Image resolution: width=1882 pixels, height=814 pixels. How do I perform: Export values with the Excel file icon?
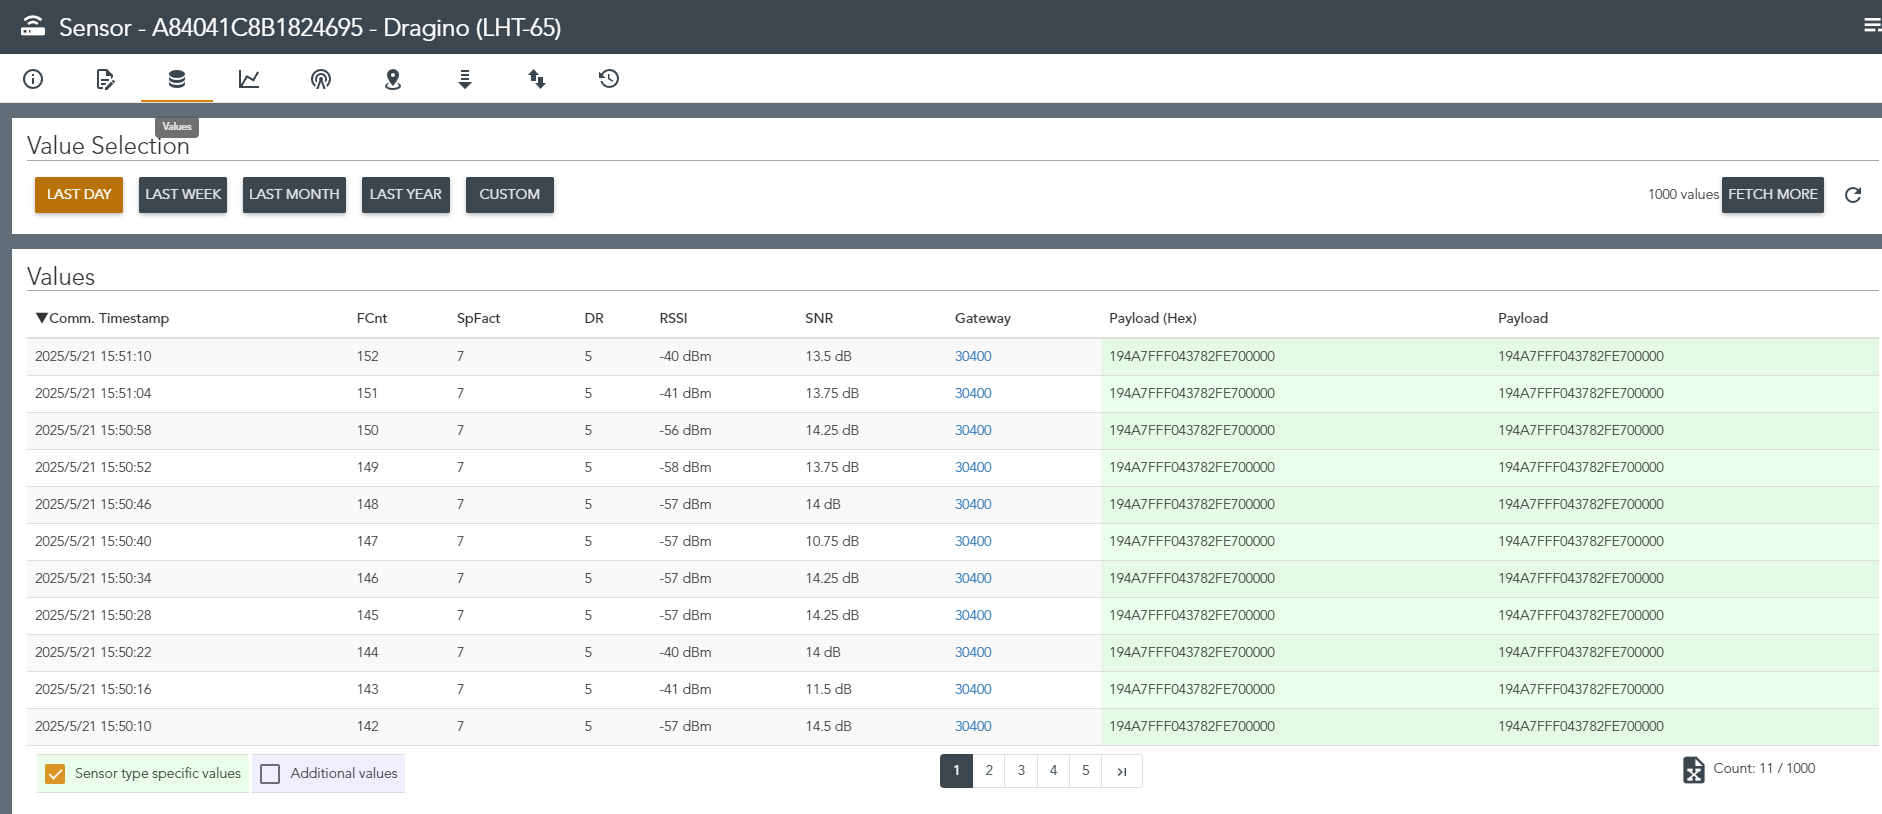point(1694,770)
